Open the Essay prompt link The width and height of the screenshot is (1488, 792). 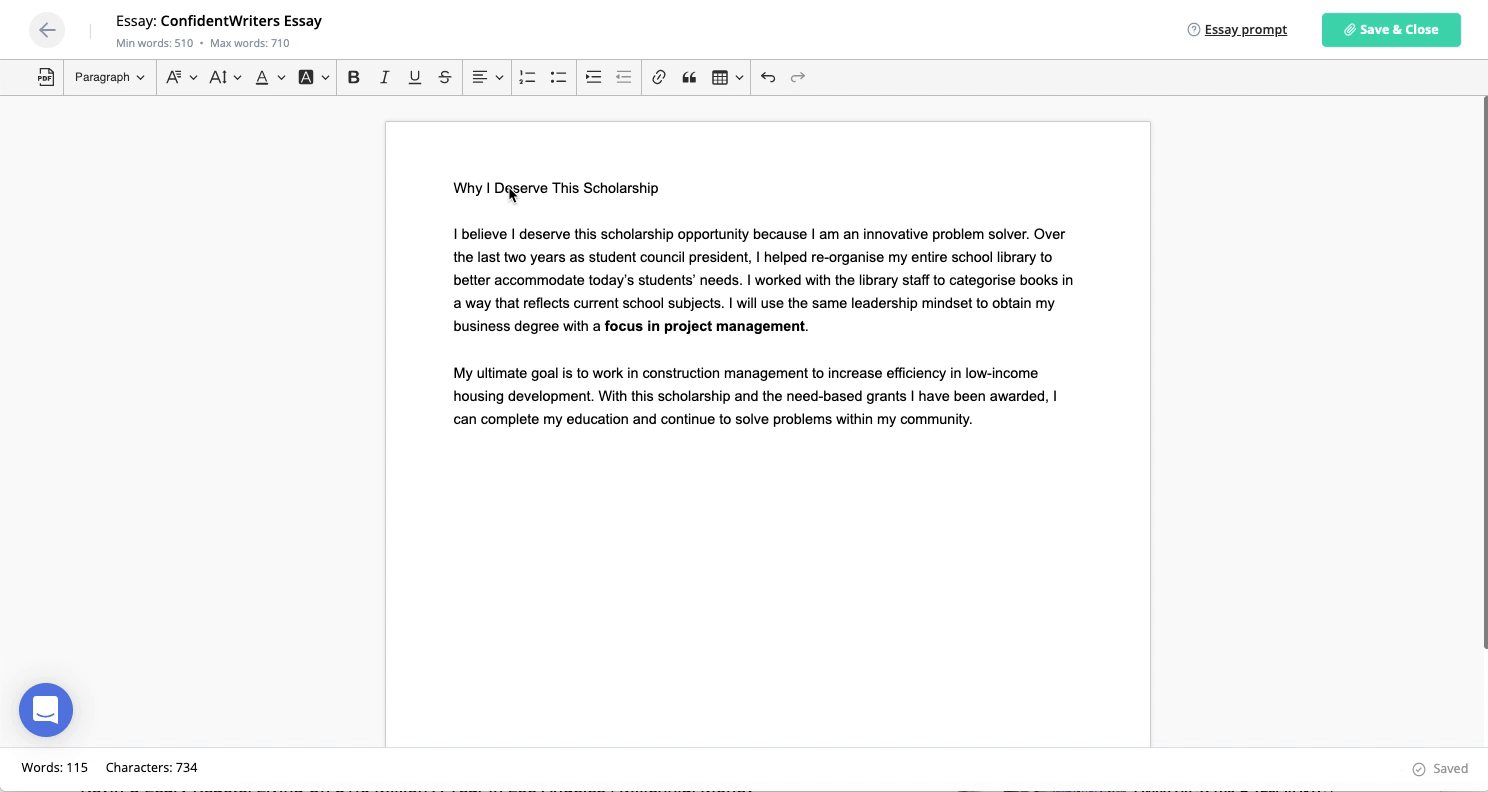click(1237, 30)
